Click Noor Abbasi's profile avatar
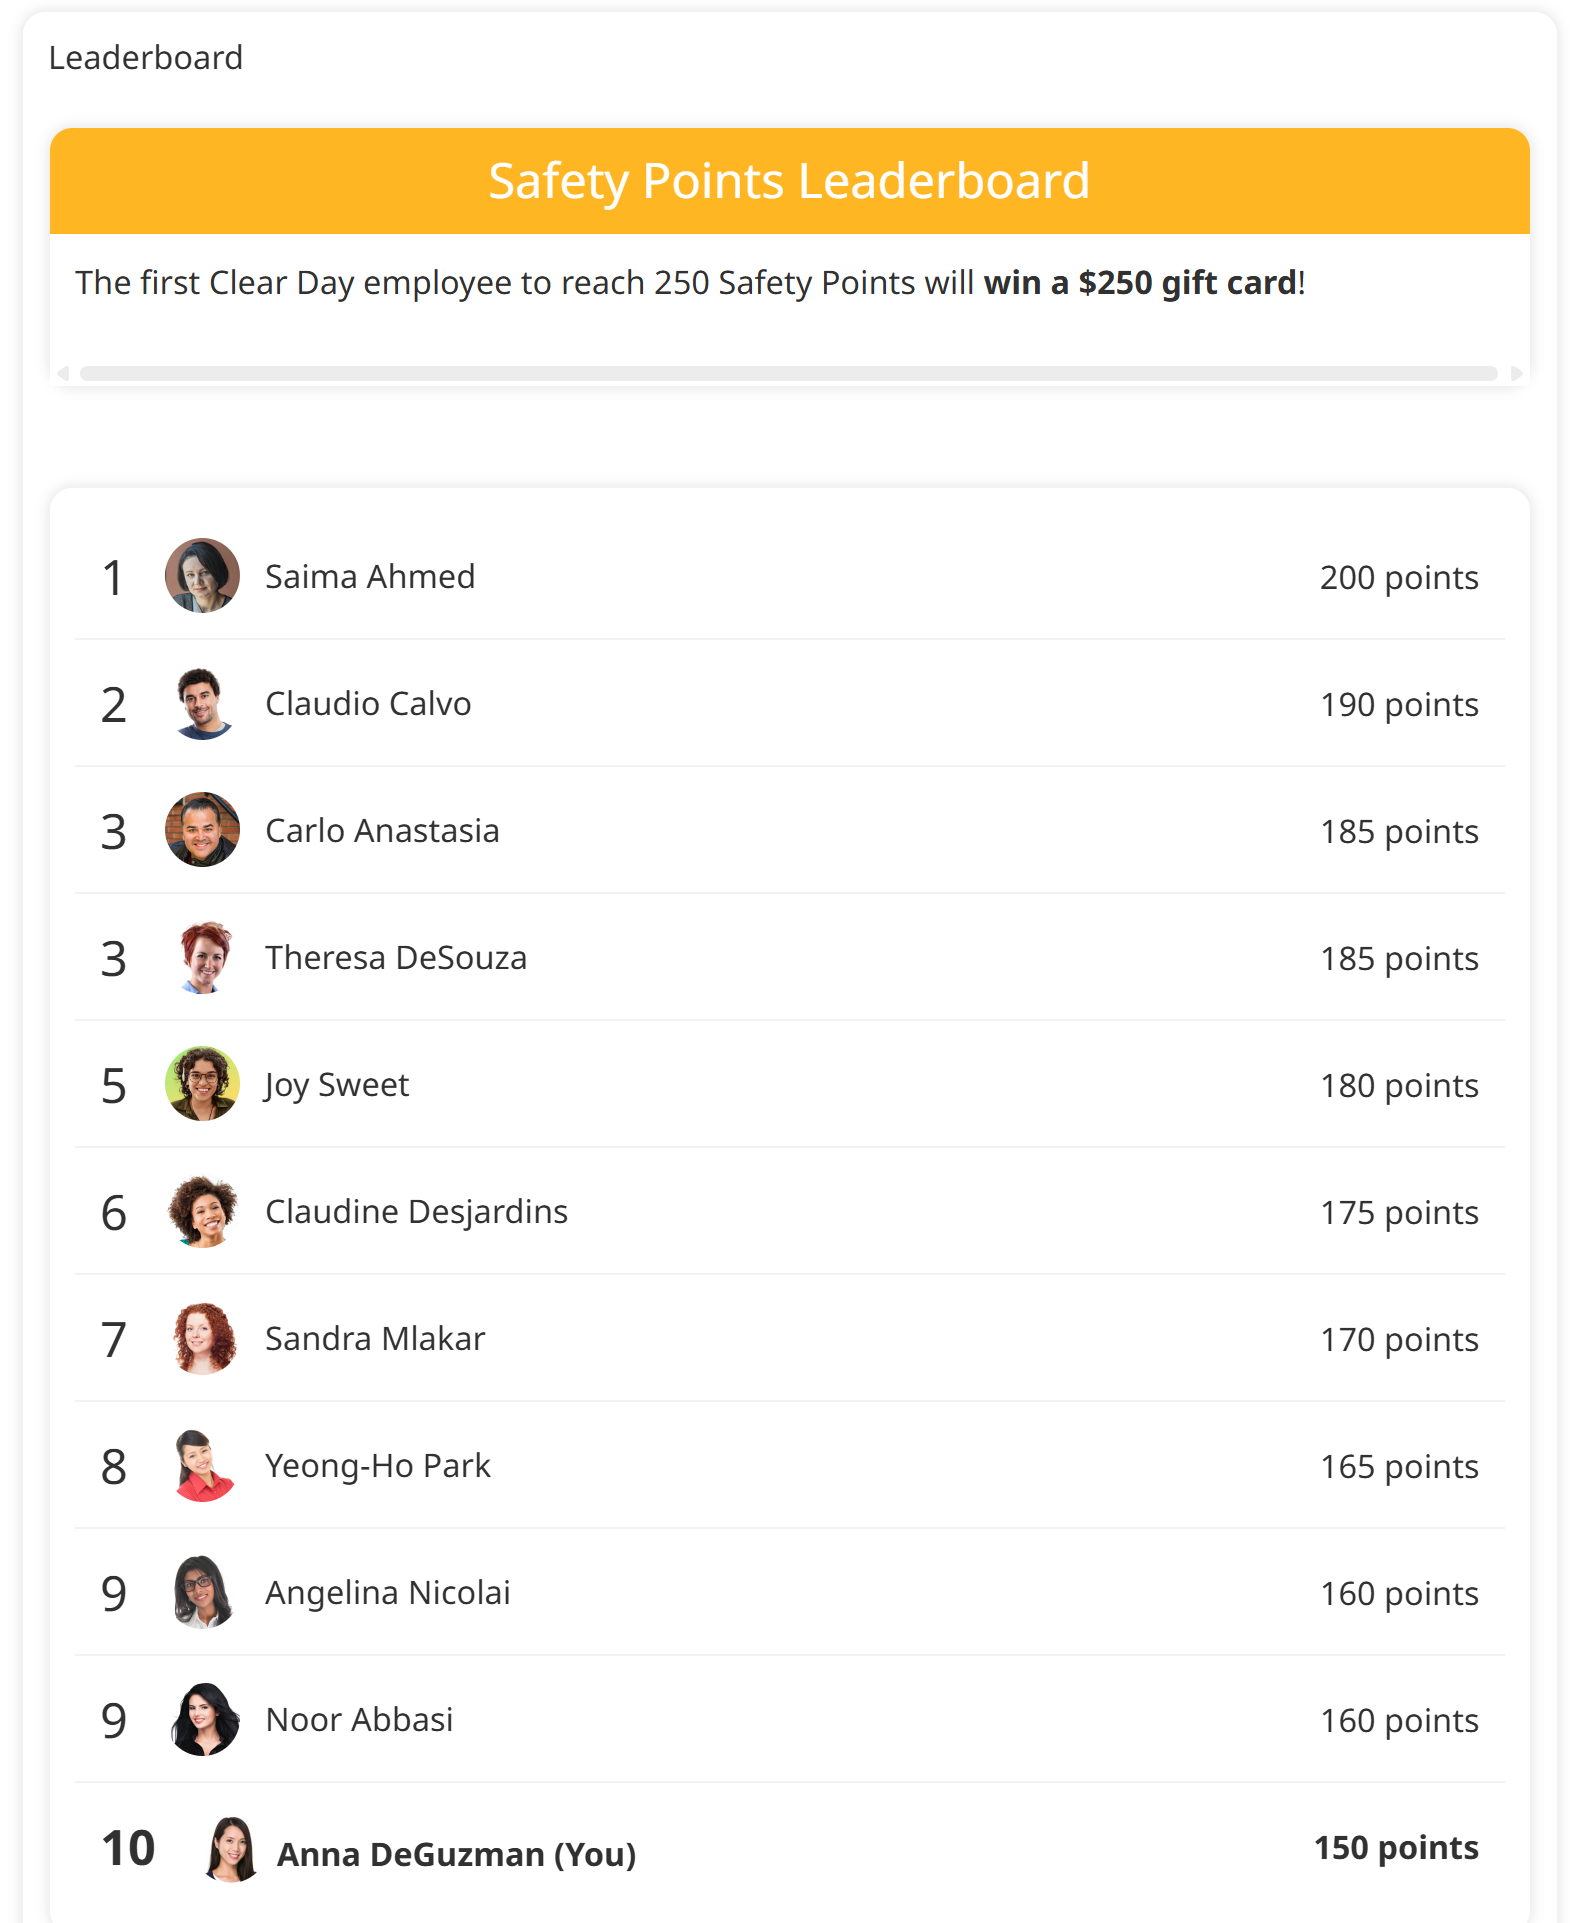 pyautogui.click(x=202, y=1719)
